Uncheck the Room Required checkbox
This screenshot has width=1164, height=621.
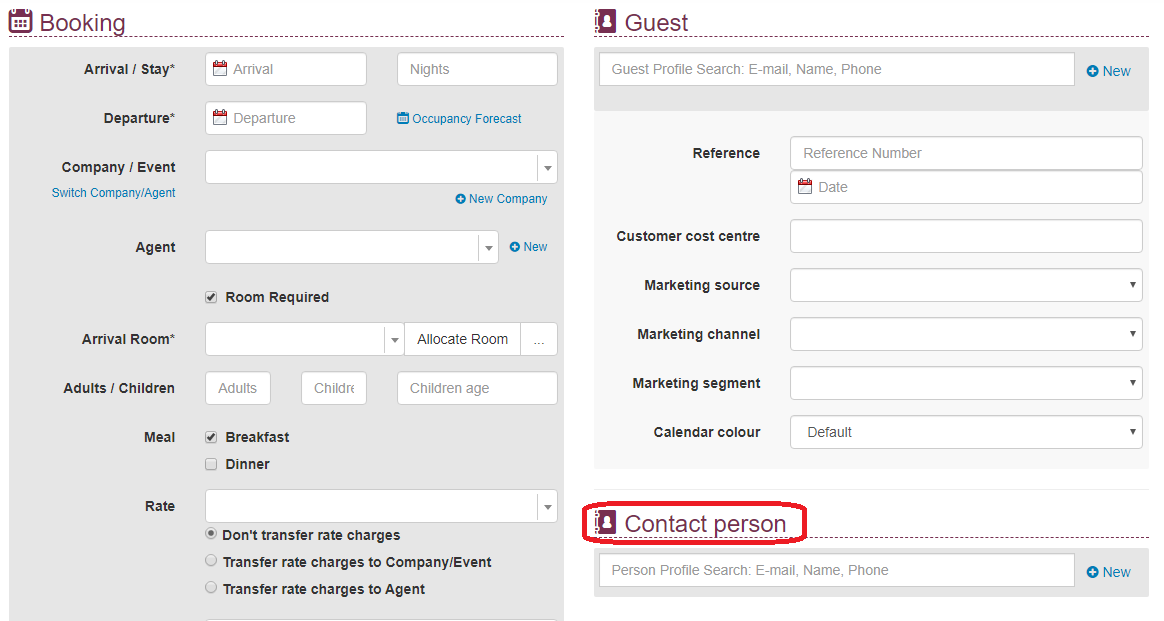tap(211, 297)
